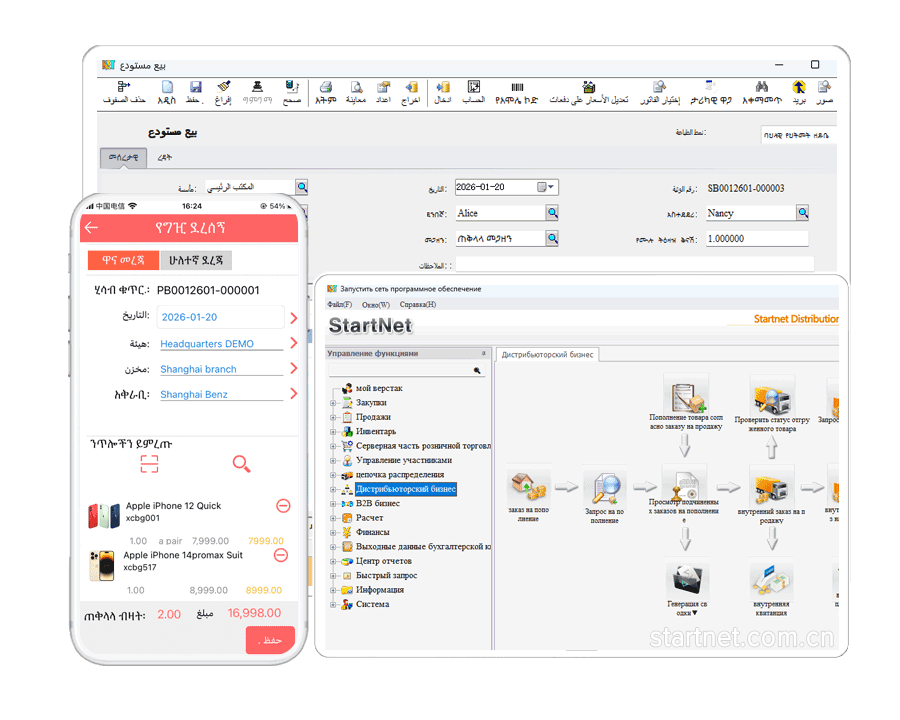Remove Apple iPhone 12 Quick with minus icon
This screenshot has width=900, height=720.
pyautogui.click(x=283, y=506)
